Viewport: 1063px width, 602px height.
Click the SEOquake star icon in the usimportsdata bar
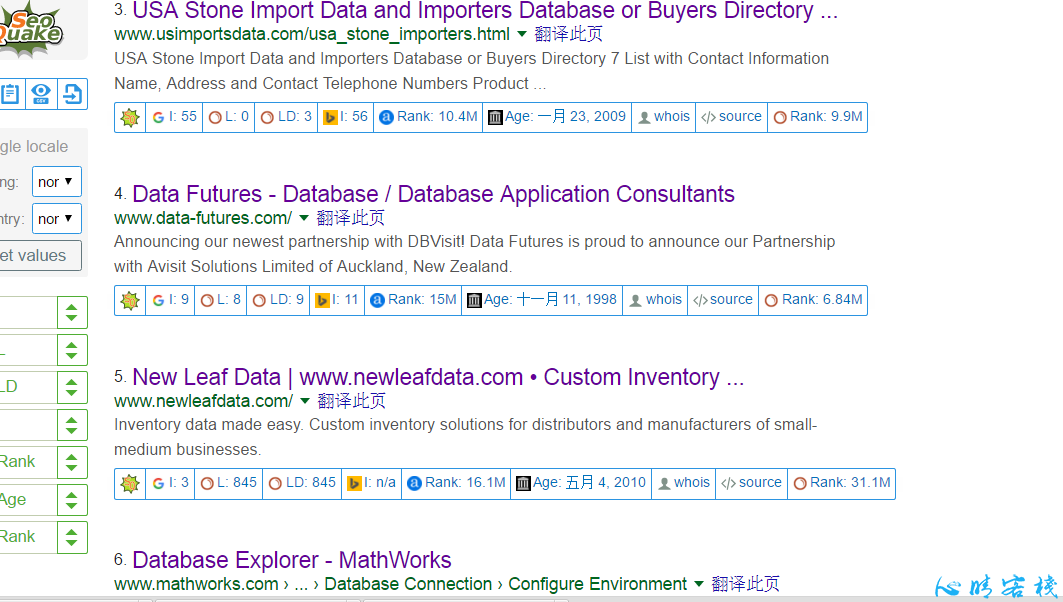pyautogui.click(x=130, y=117)
